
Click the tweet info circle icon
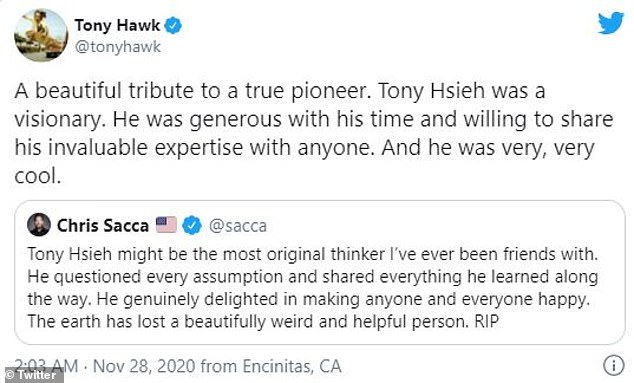point(614,365)
